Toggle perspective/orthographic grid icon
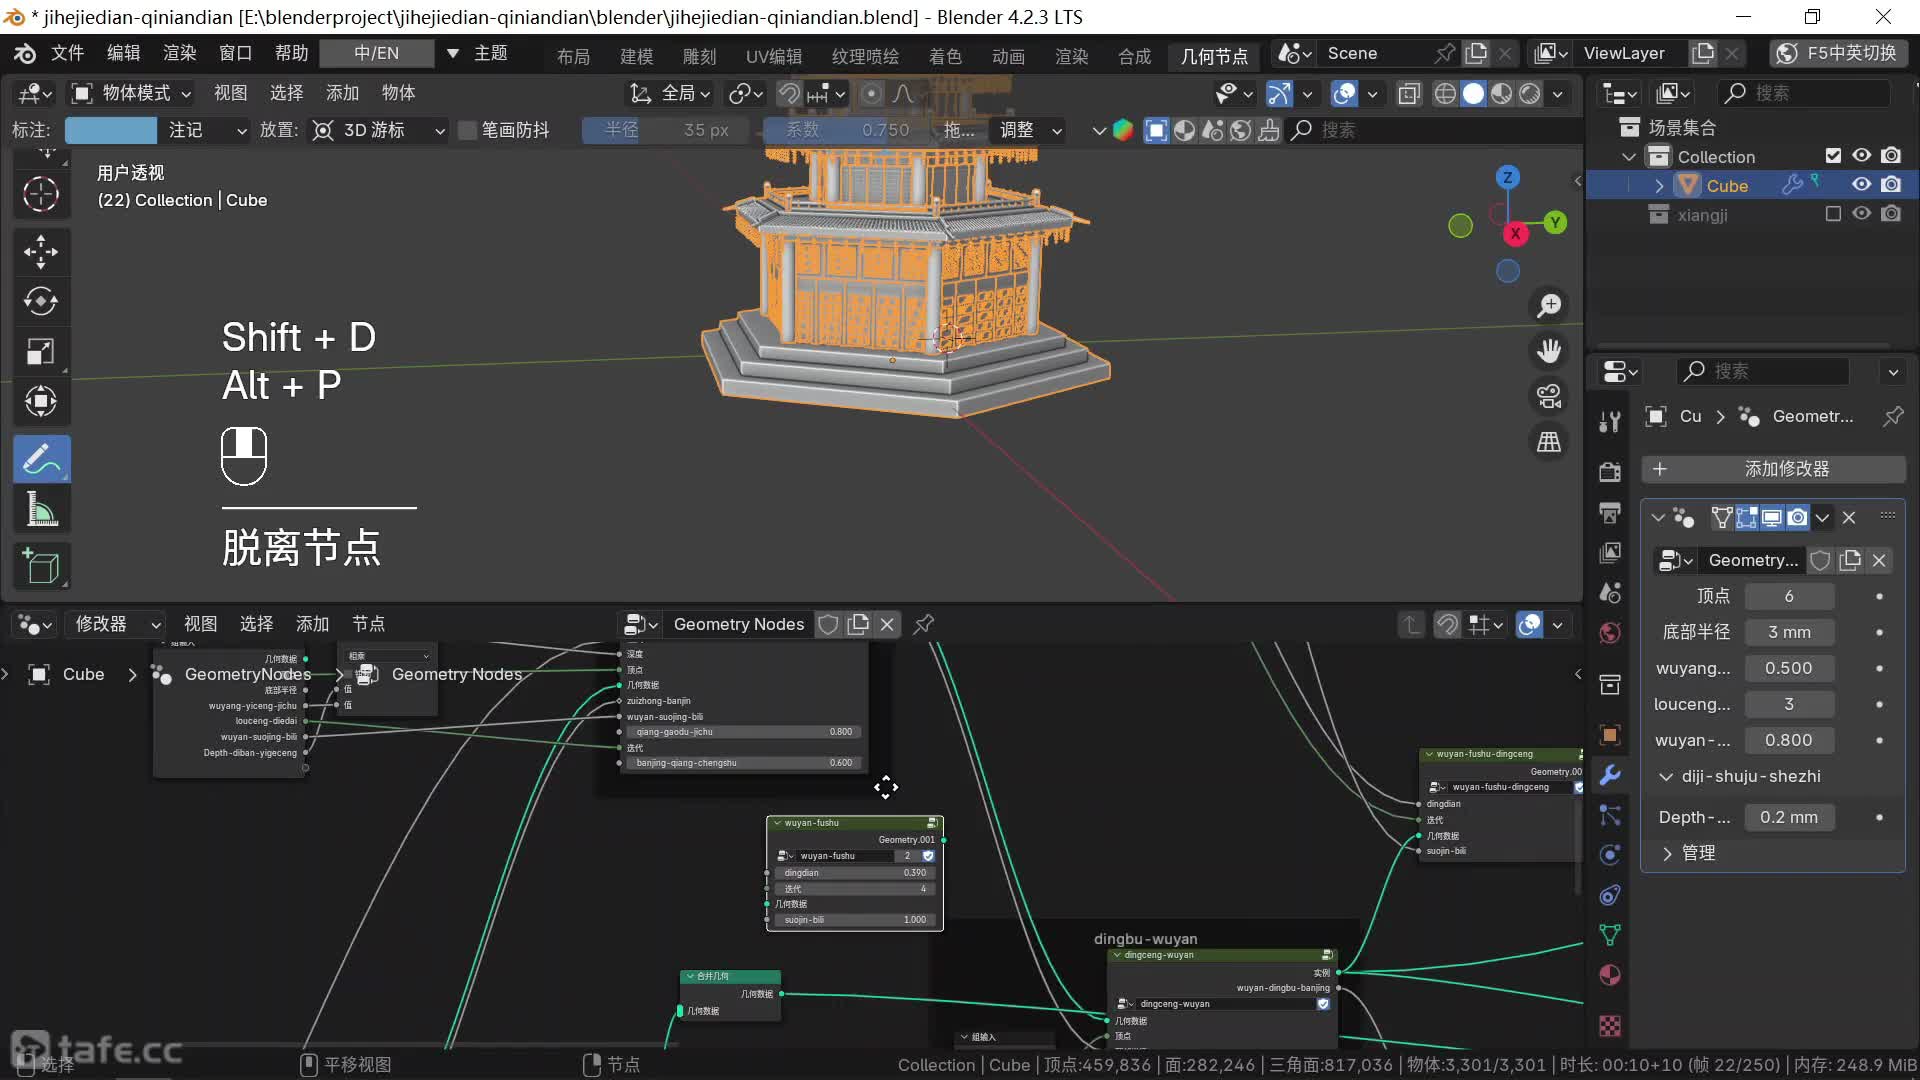Viewport: 1920px width, 1080px height. coord(1549,442)
